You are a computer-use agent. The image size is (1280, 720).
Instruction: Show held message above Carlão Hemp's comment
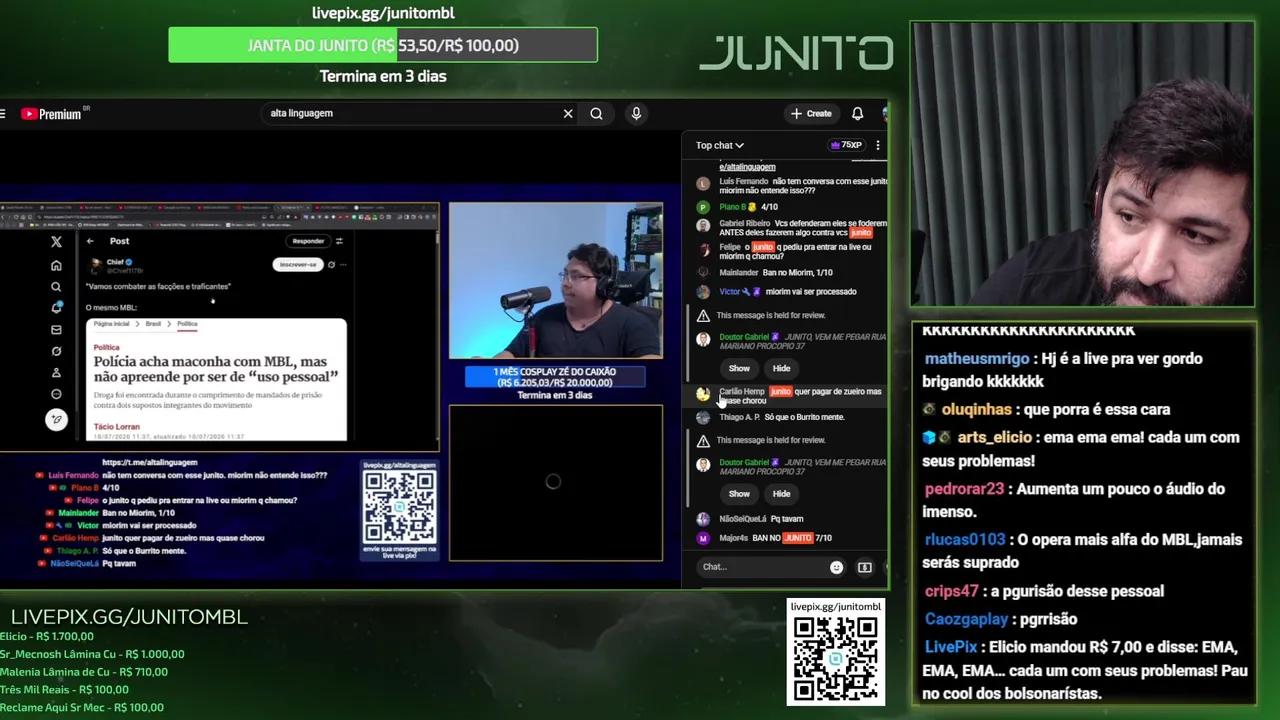[x=739, y=369]
